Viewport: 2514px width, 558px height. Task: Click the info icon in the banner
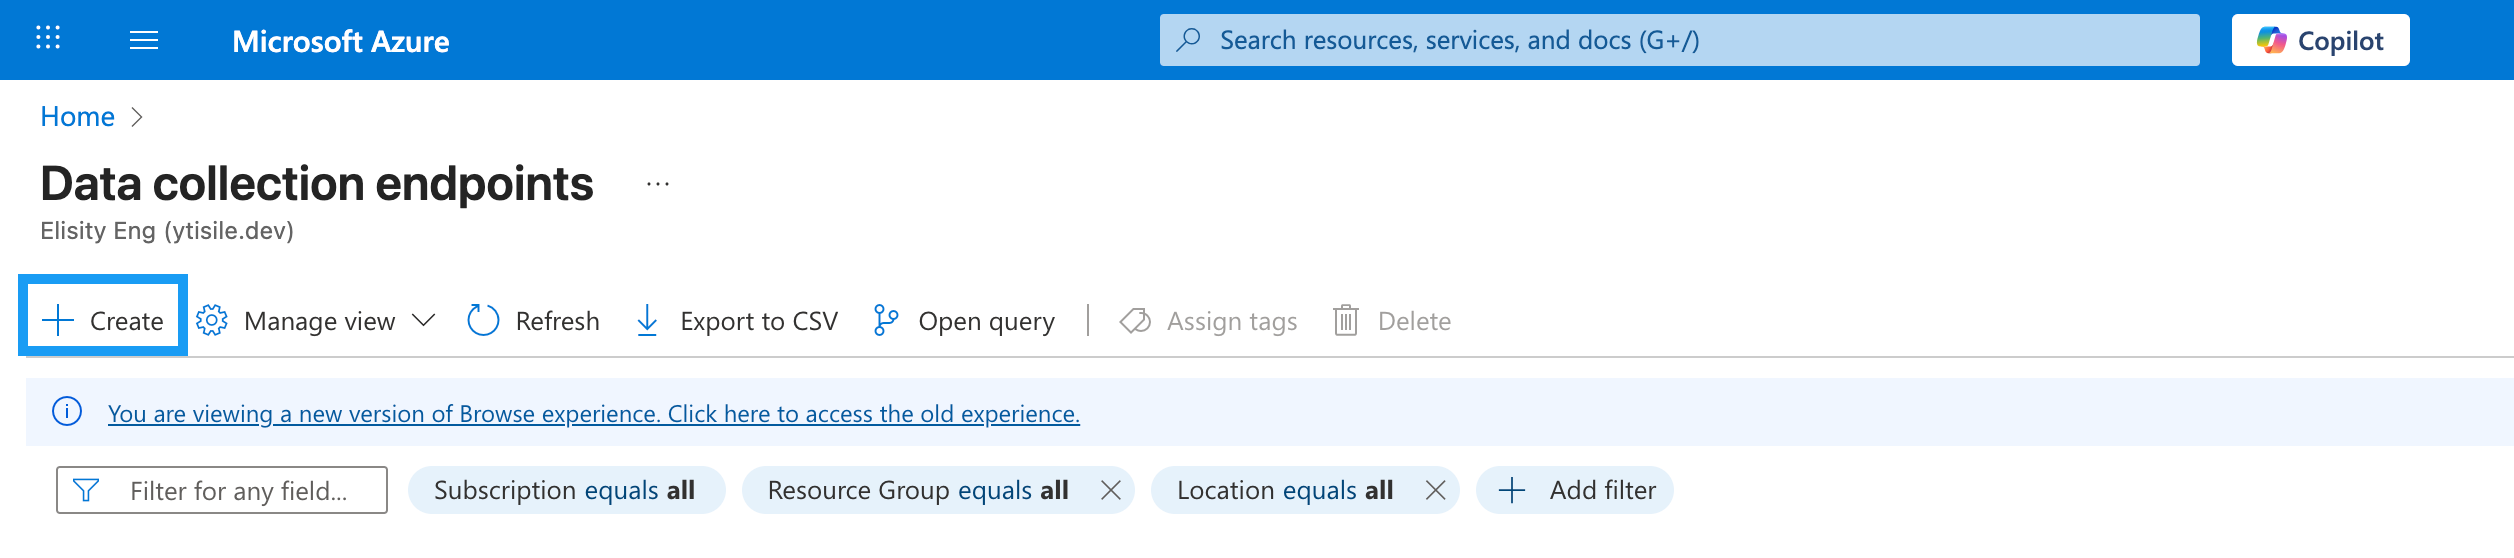[67, 411]
